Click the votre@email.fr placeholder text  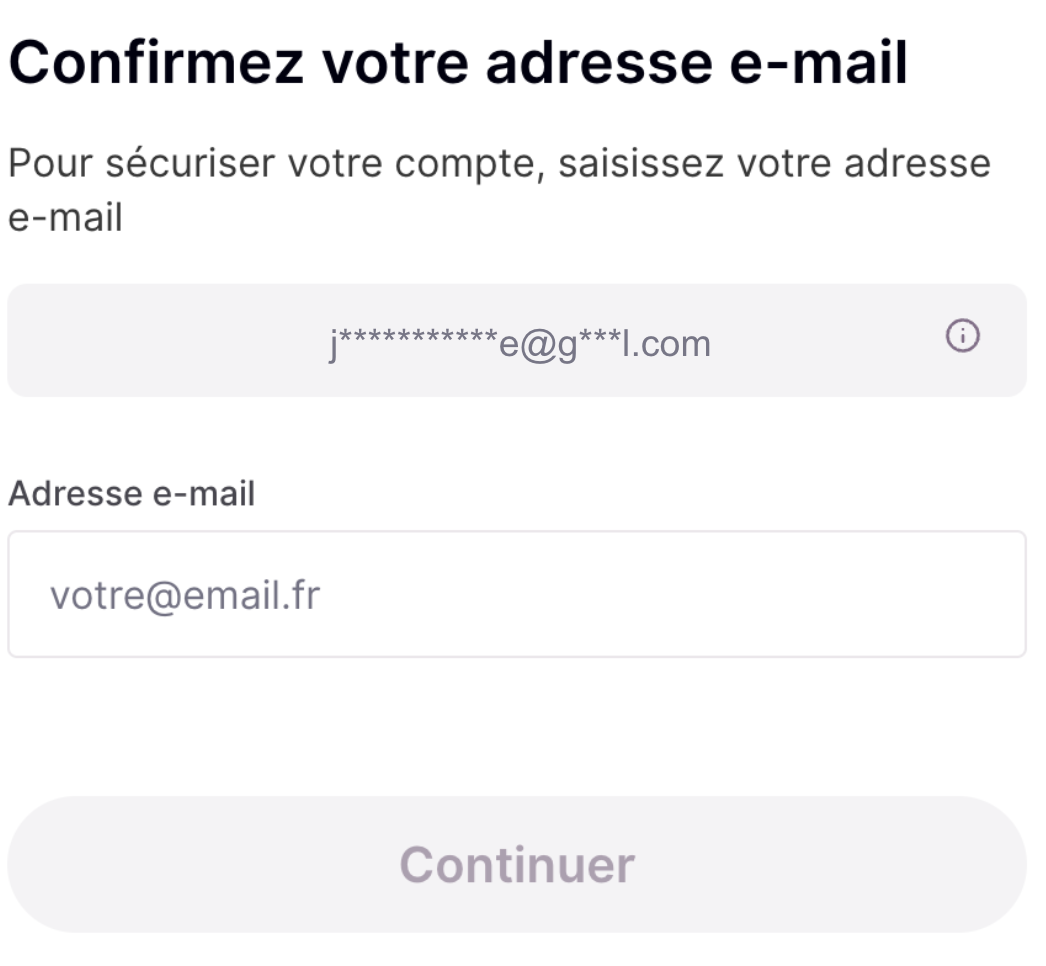click(x=185, y=596)
